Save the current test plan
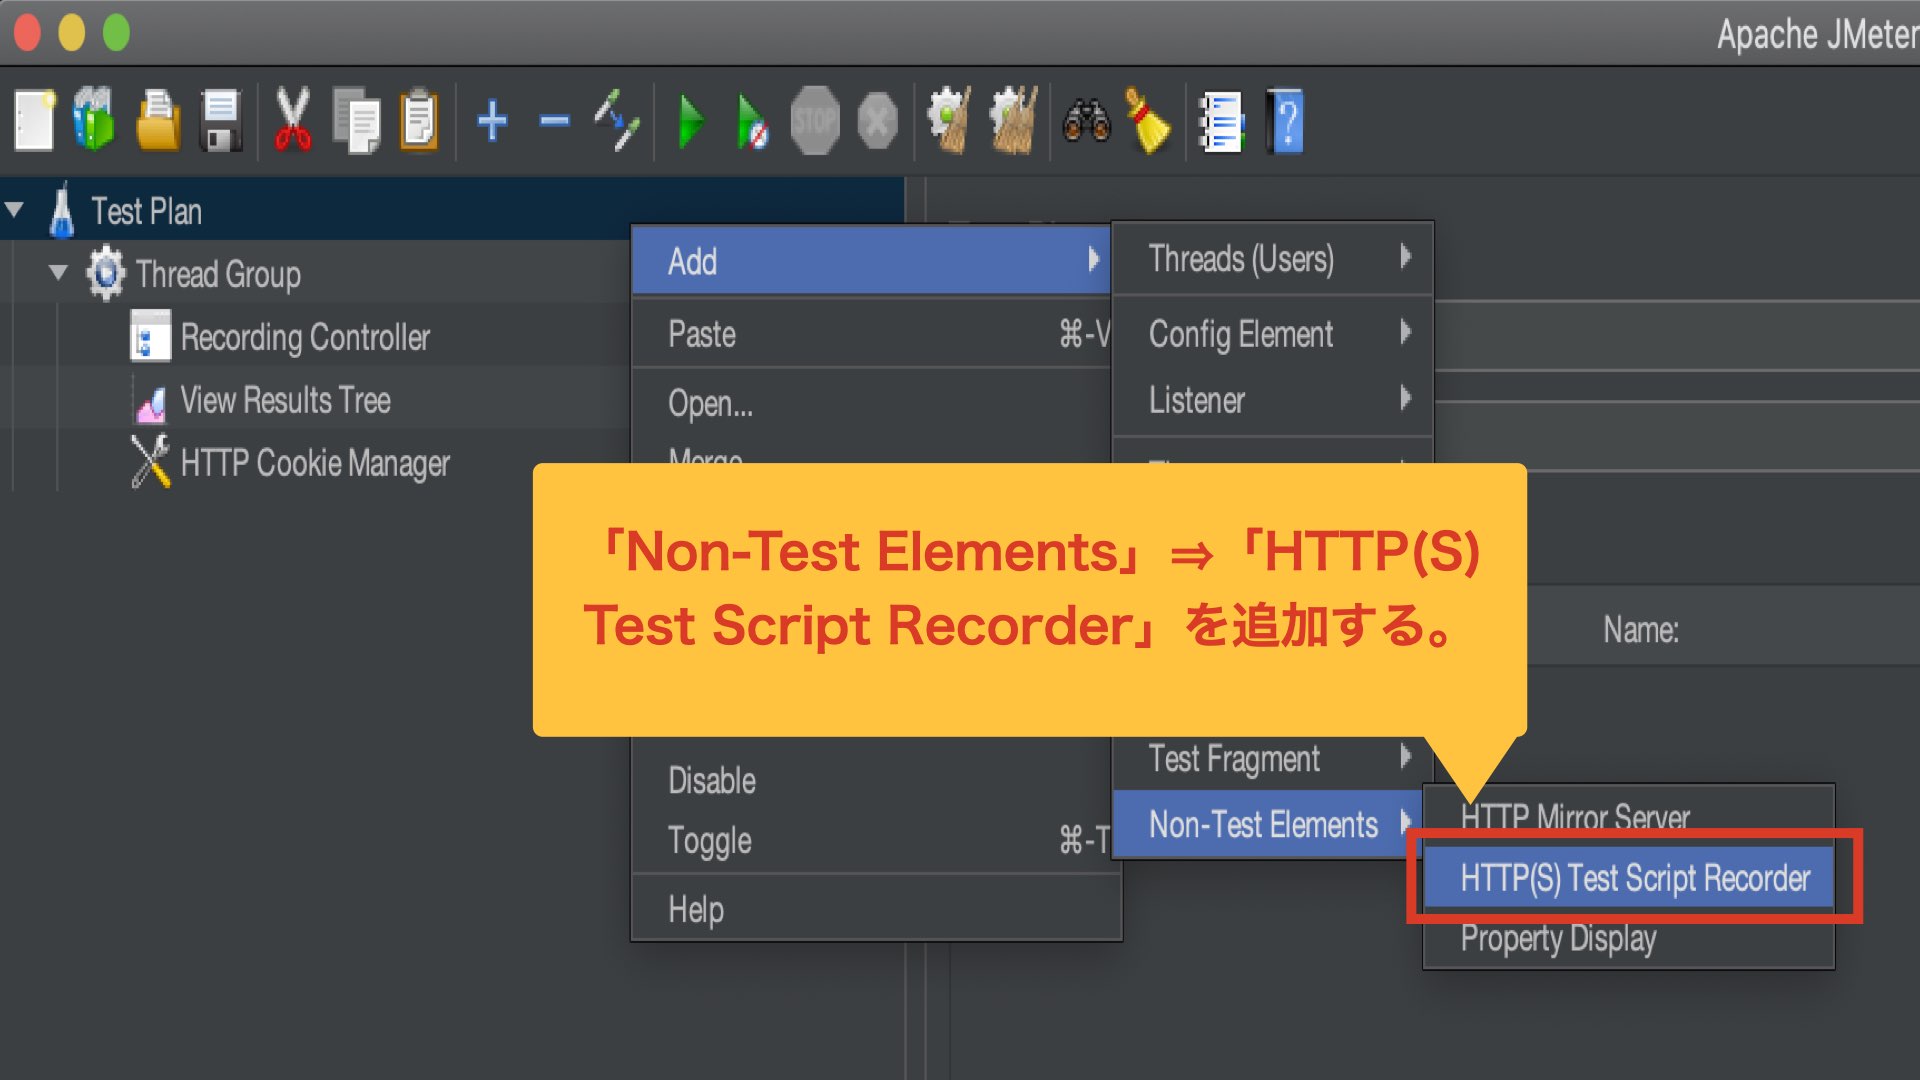 click(x=220, y=120)
